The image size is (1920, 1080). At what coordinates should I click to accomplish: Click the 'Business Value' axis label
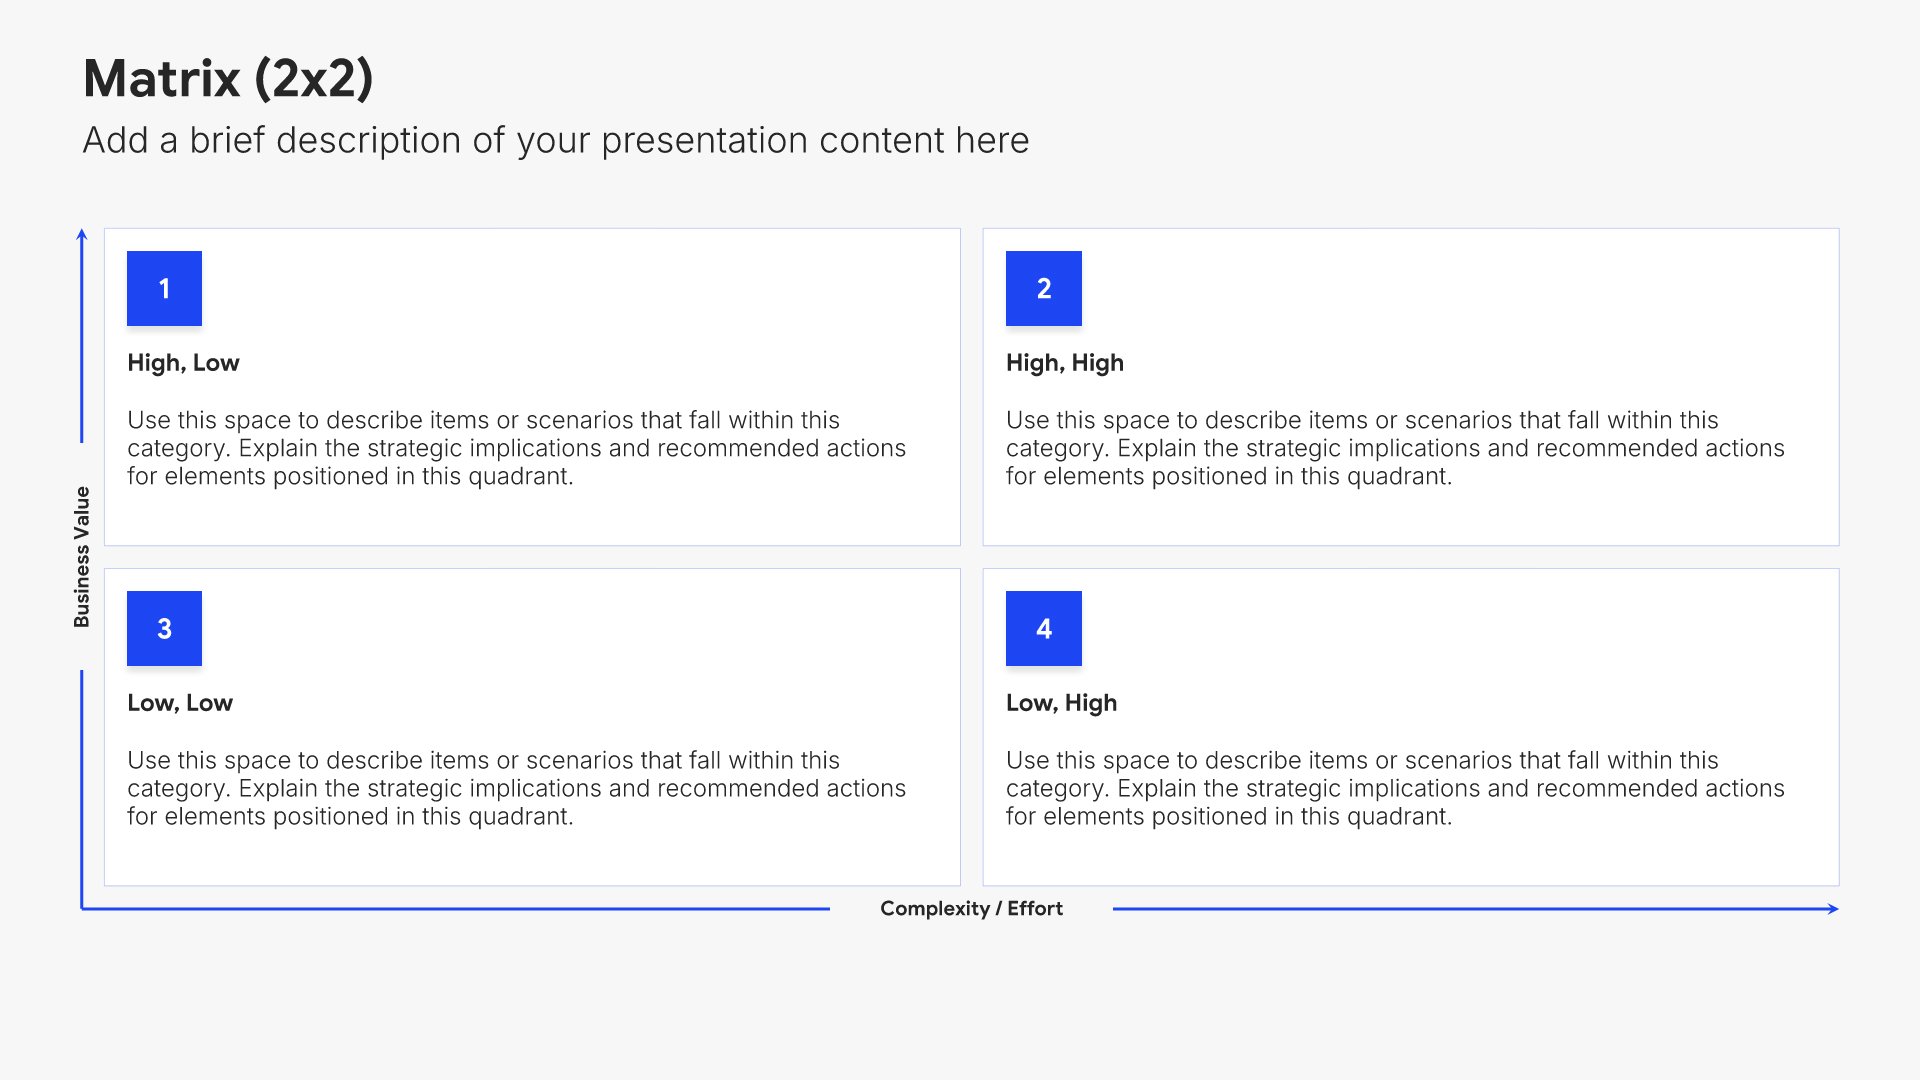pos(81,557)
